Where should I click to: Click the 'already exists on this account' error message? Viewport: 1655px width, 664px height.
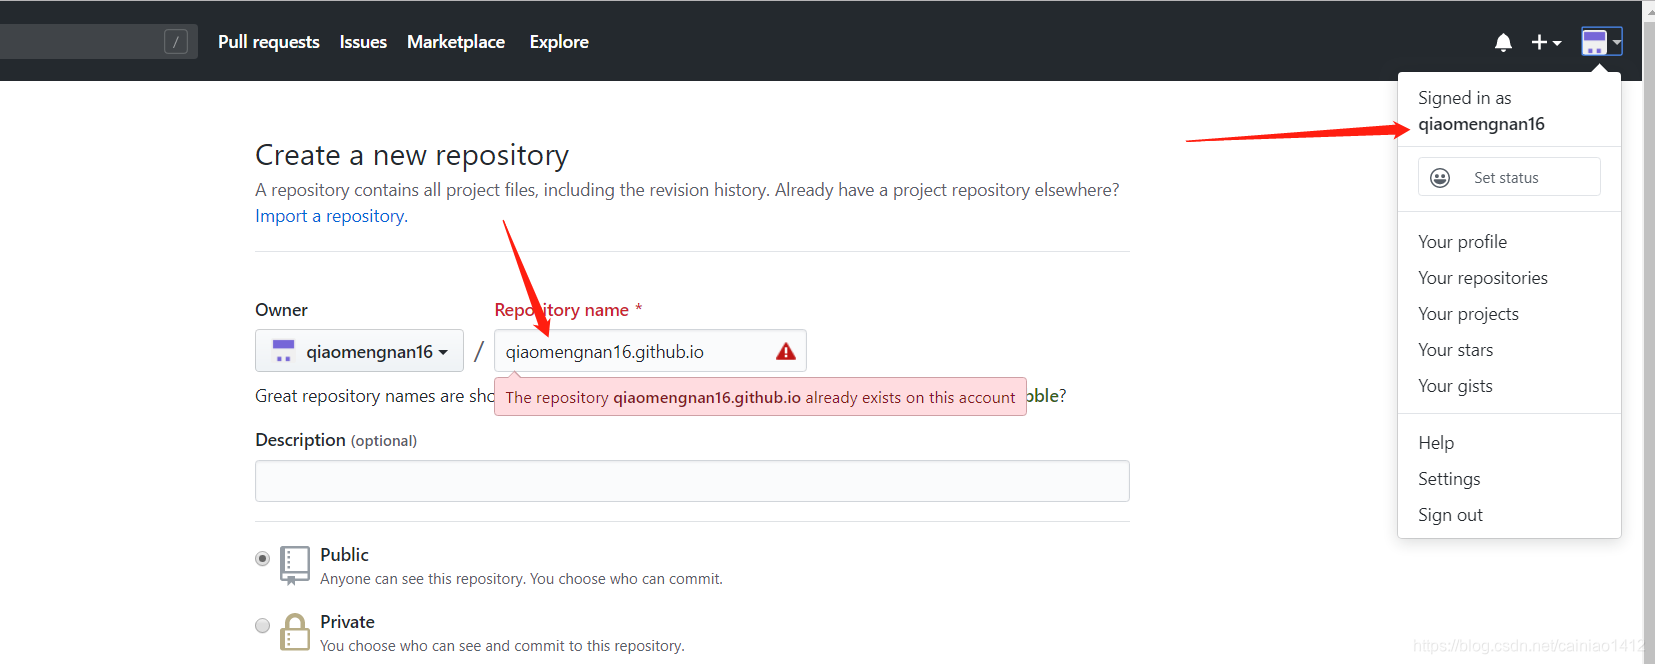tap(760, 397)
